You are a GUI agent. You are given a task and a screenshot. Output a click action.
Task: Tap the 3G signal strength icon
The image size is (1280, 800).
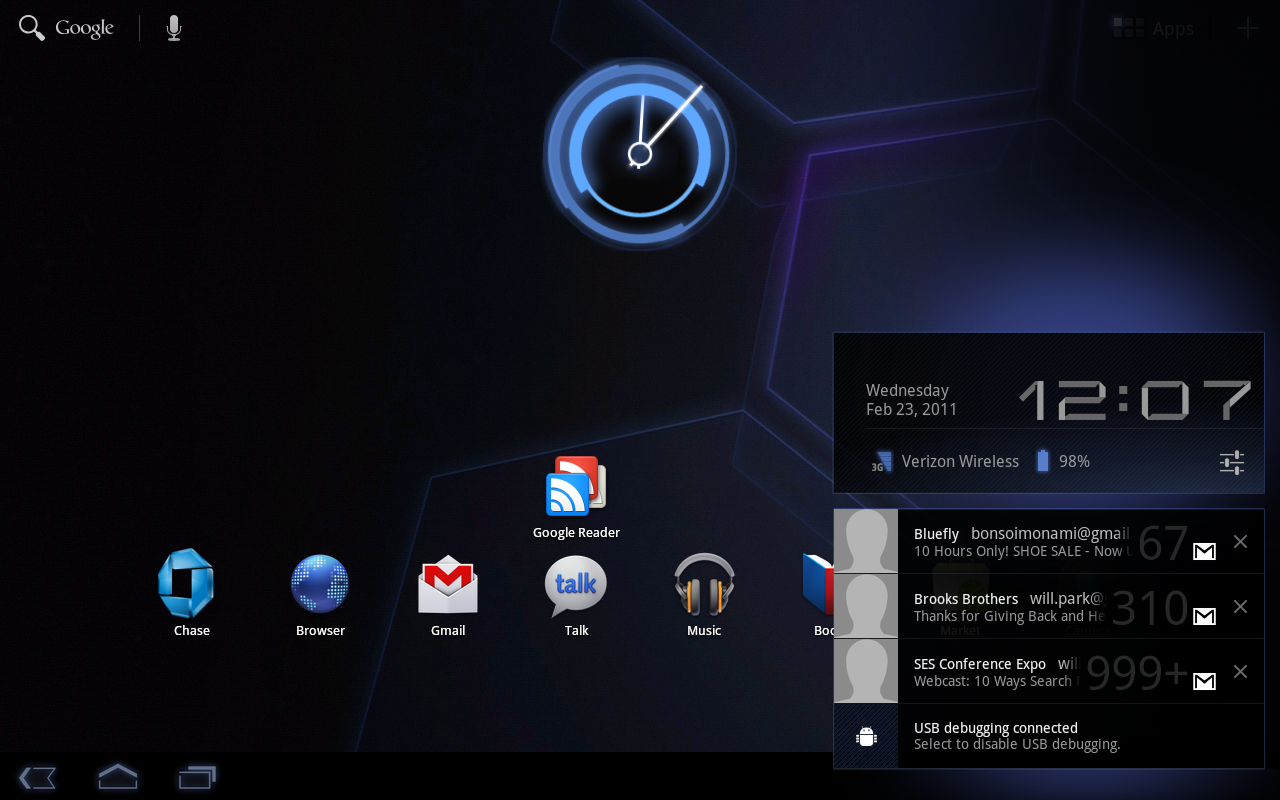881,461
